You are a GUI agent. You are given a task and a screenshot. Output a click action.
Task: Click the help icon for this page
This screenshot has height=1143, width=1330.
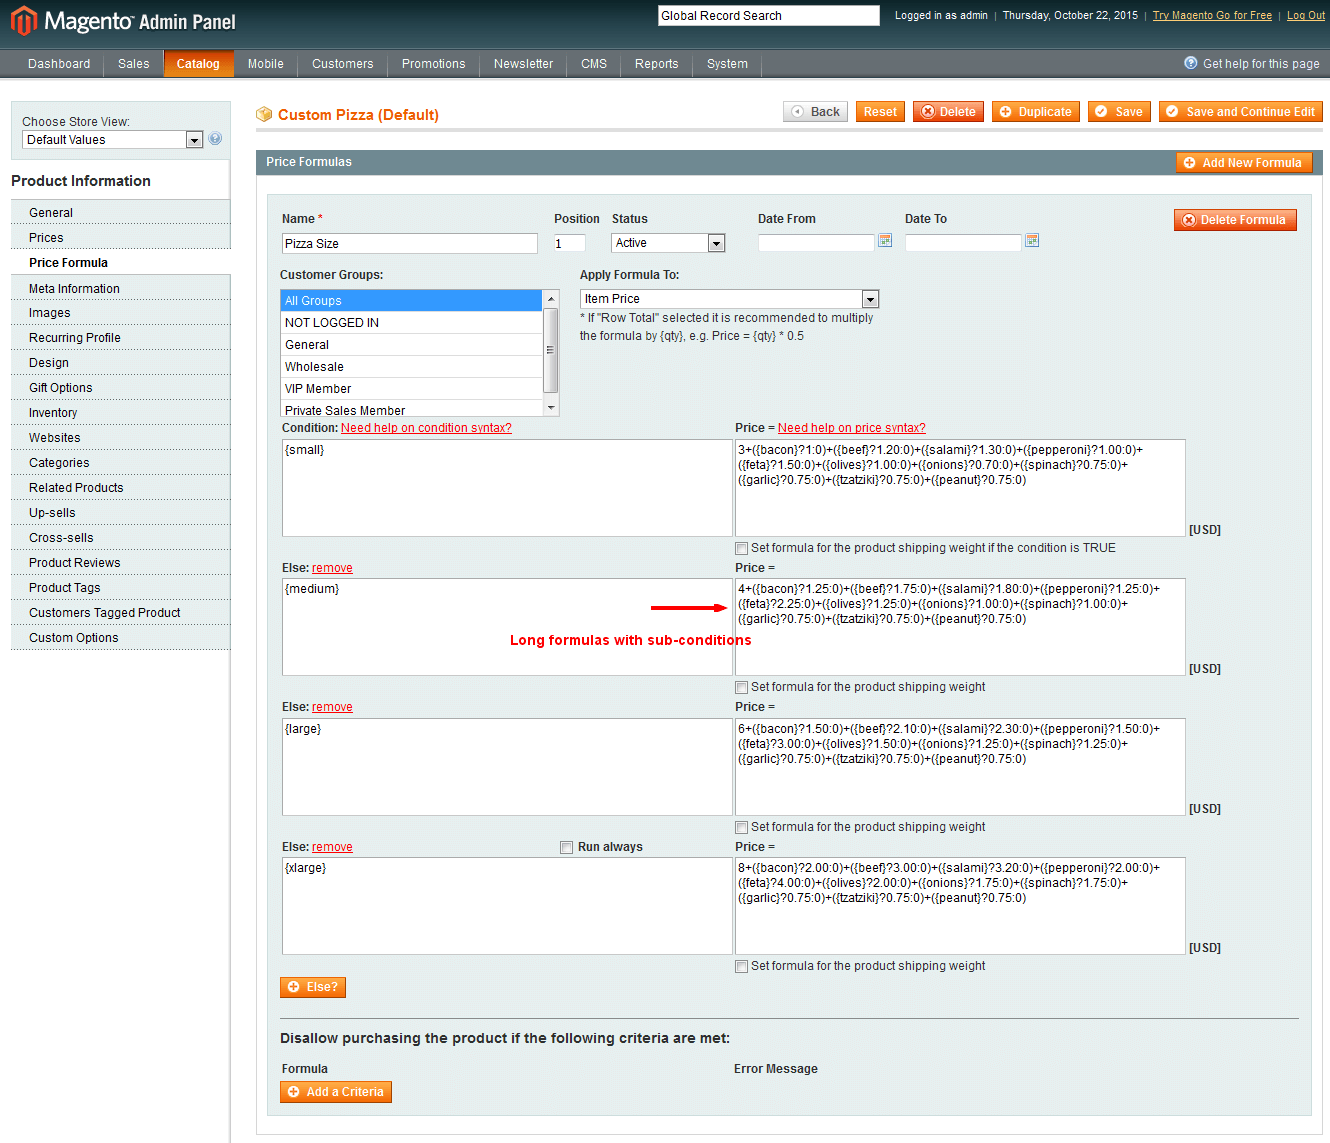click(x=1190, y=63)
